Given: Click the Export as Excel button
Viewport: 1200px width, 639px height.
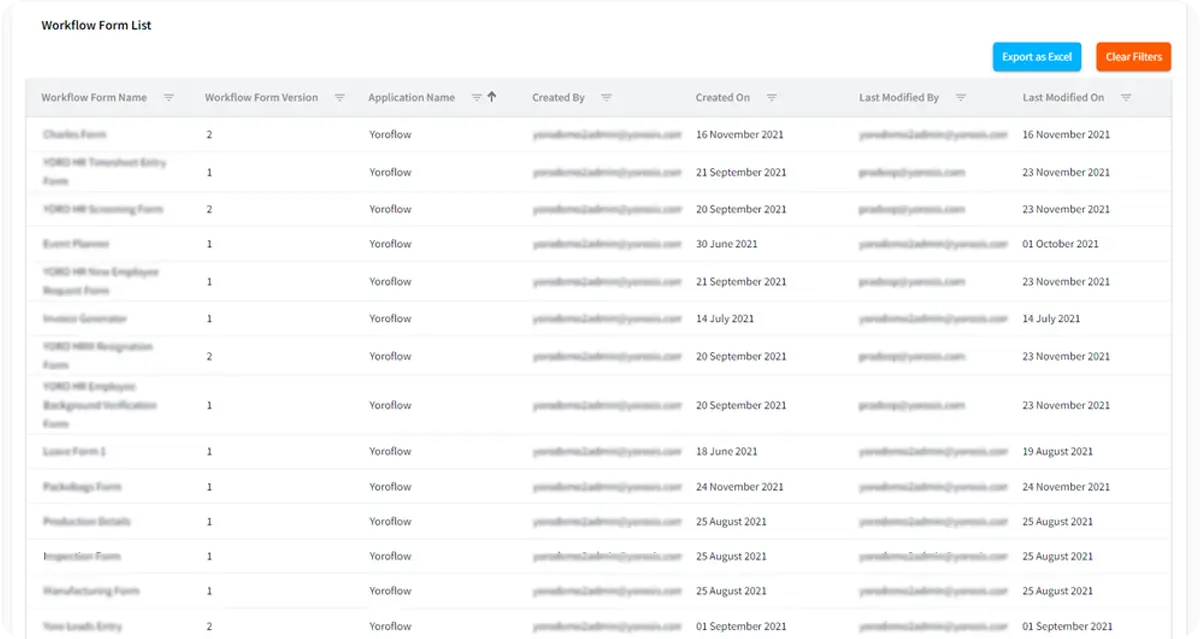Looking at the screenshot, I should pos(1036,57).
